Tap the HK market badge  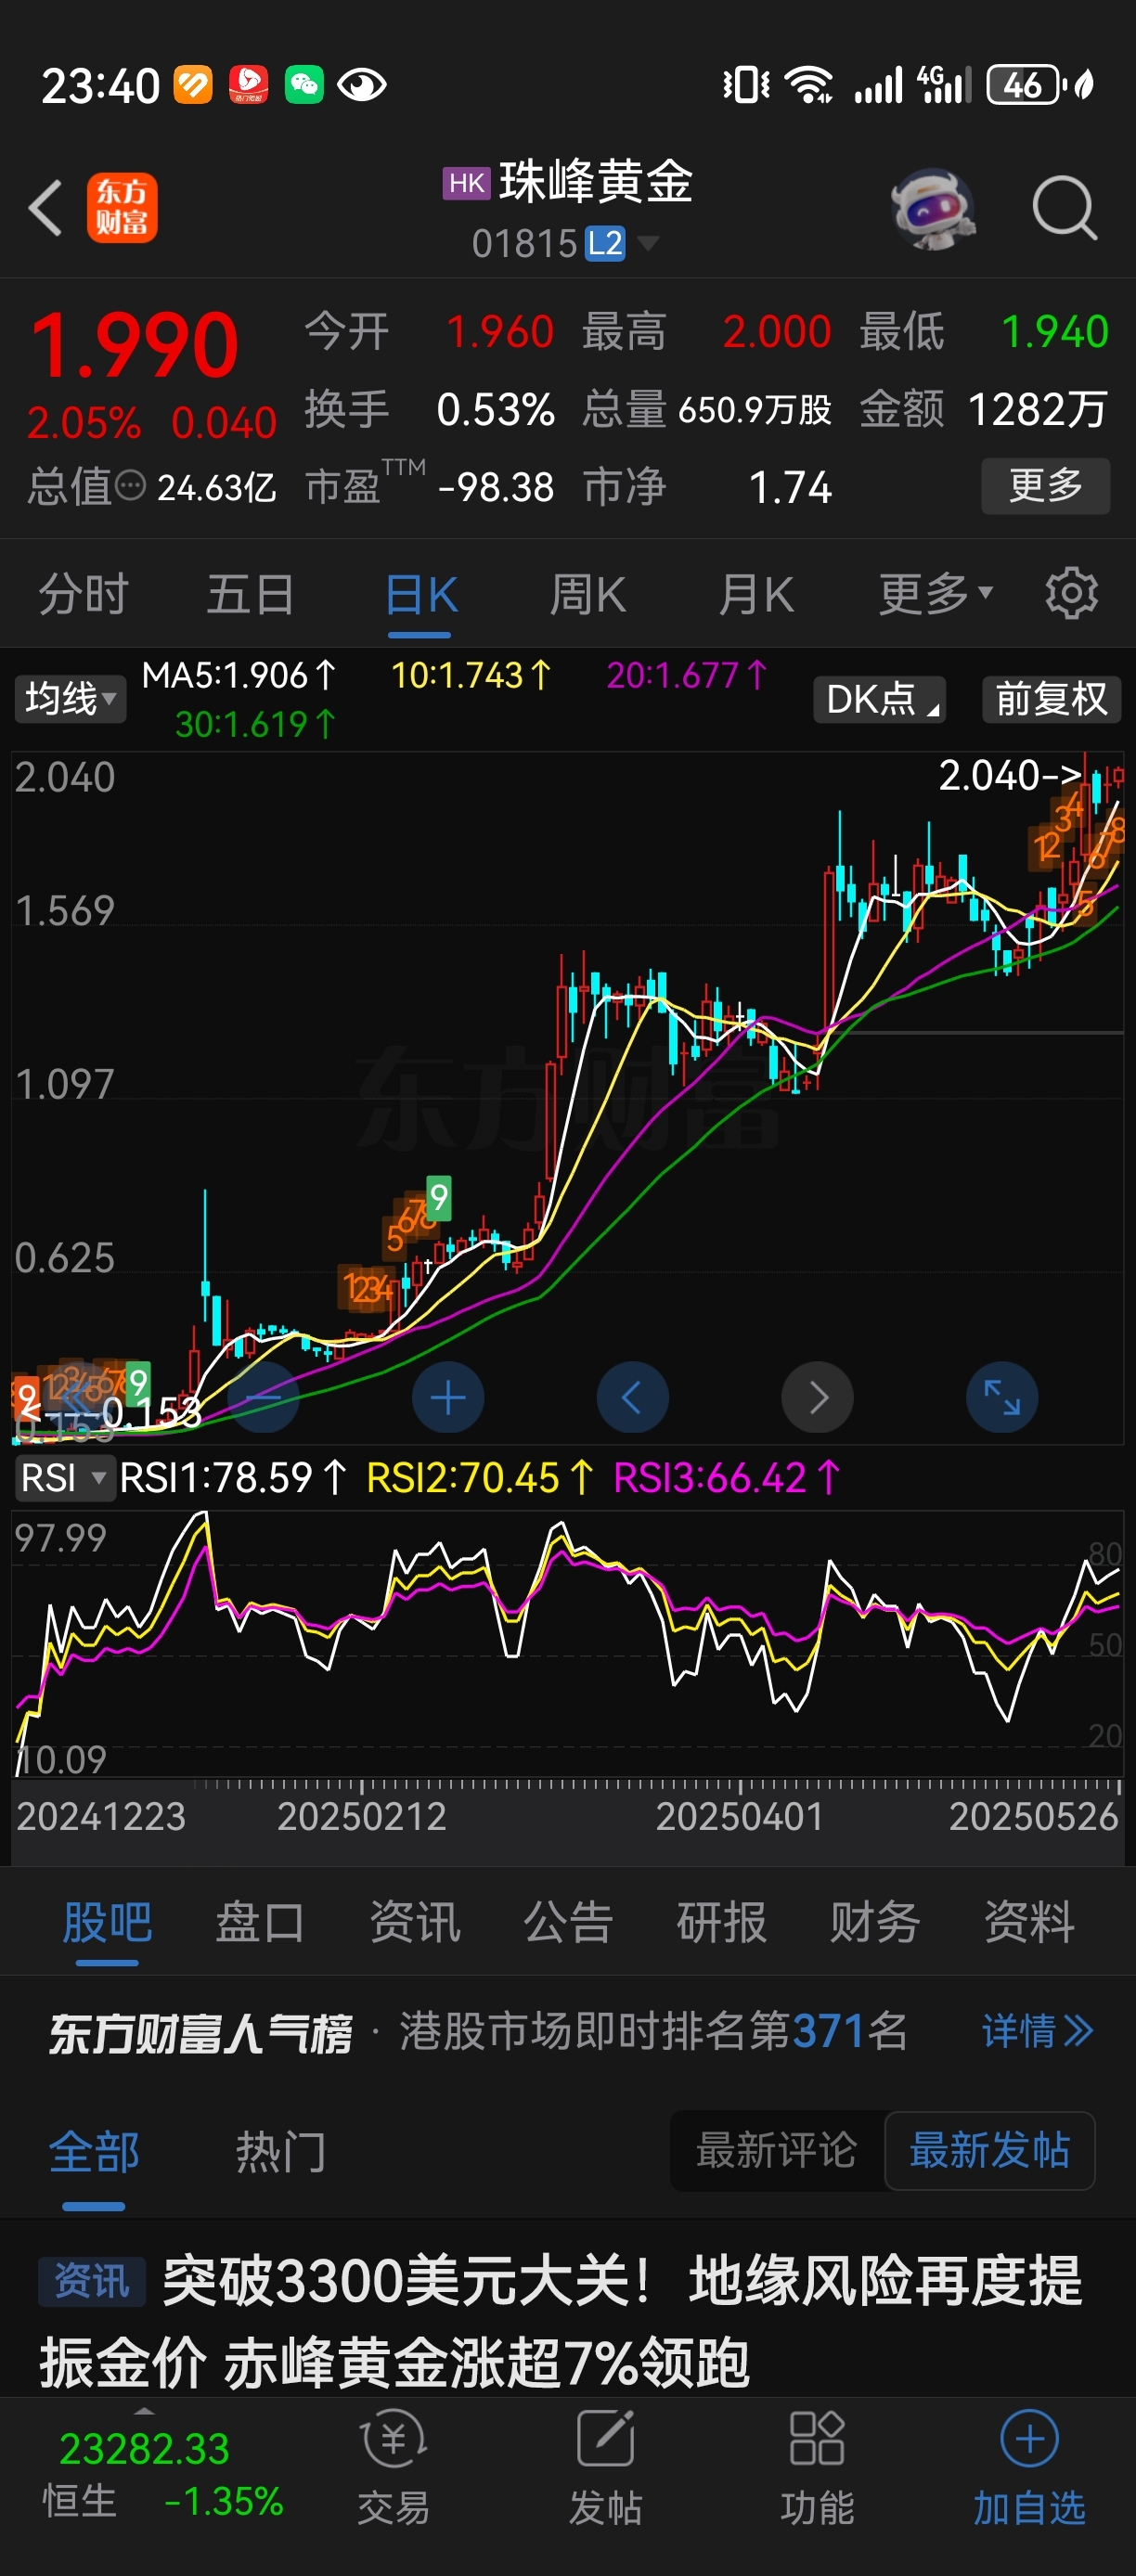click(x=466, y=184)
